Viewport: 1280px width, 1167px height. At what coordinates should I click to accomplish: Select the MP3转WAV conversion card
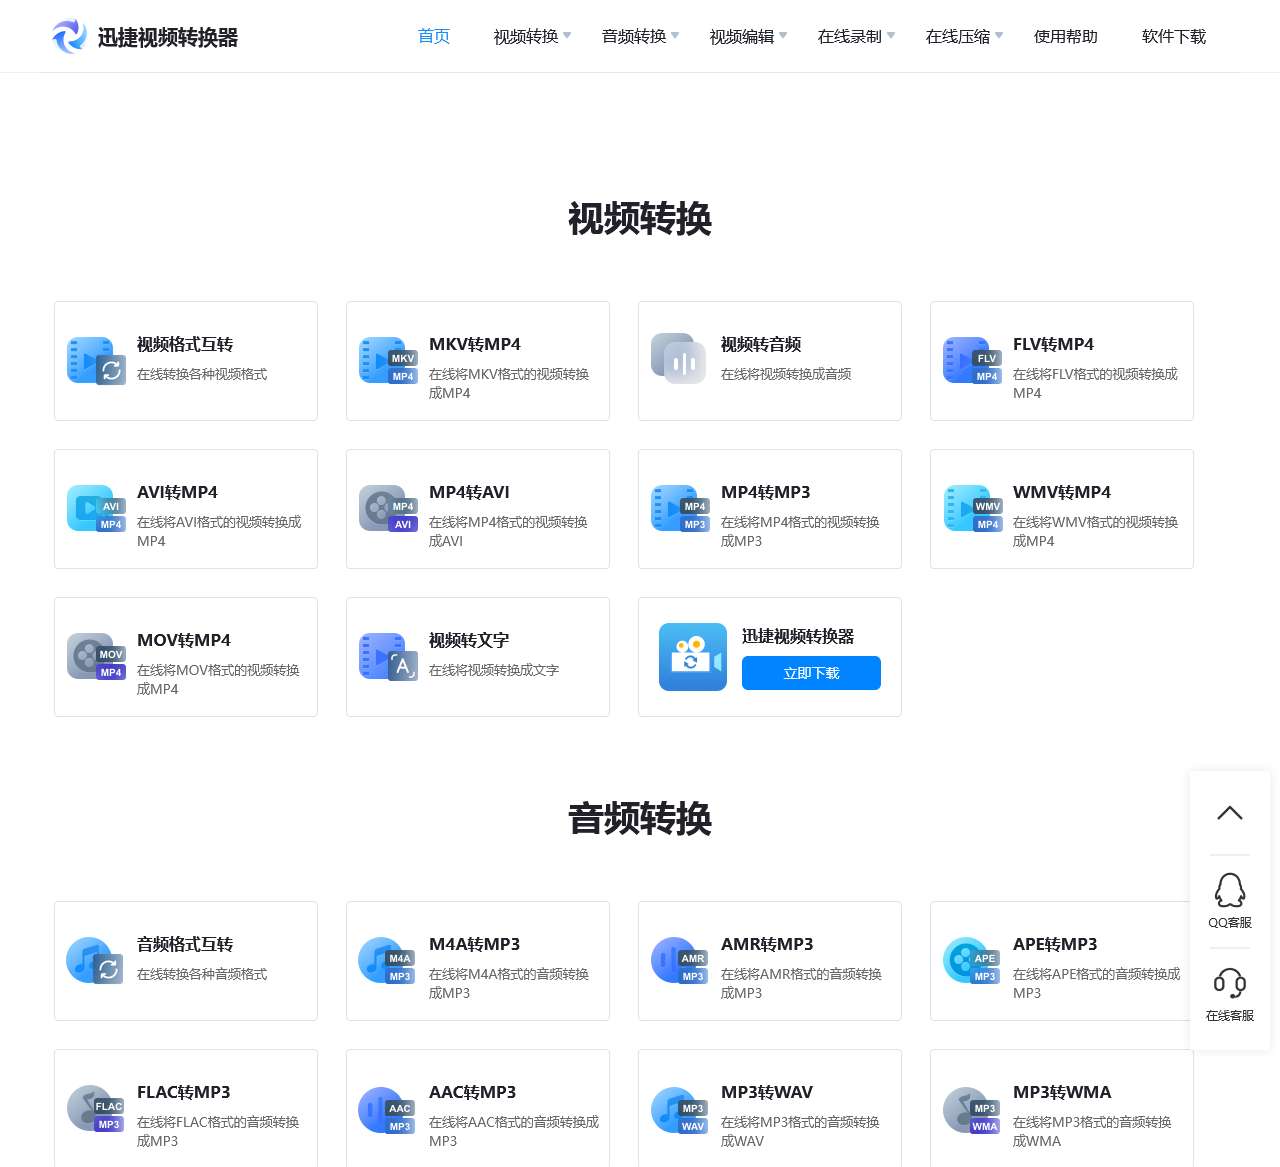769,1108
